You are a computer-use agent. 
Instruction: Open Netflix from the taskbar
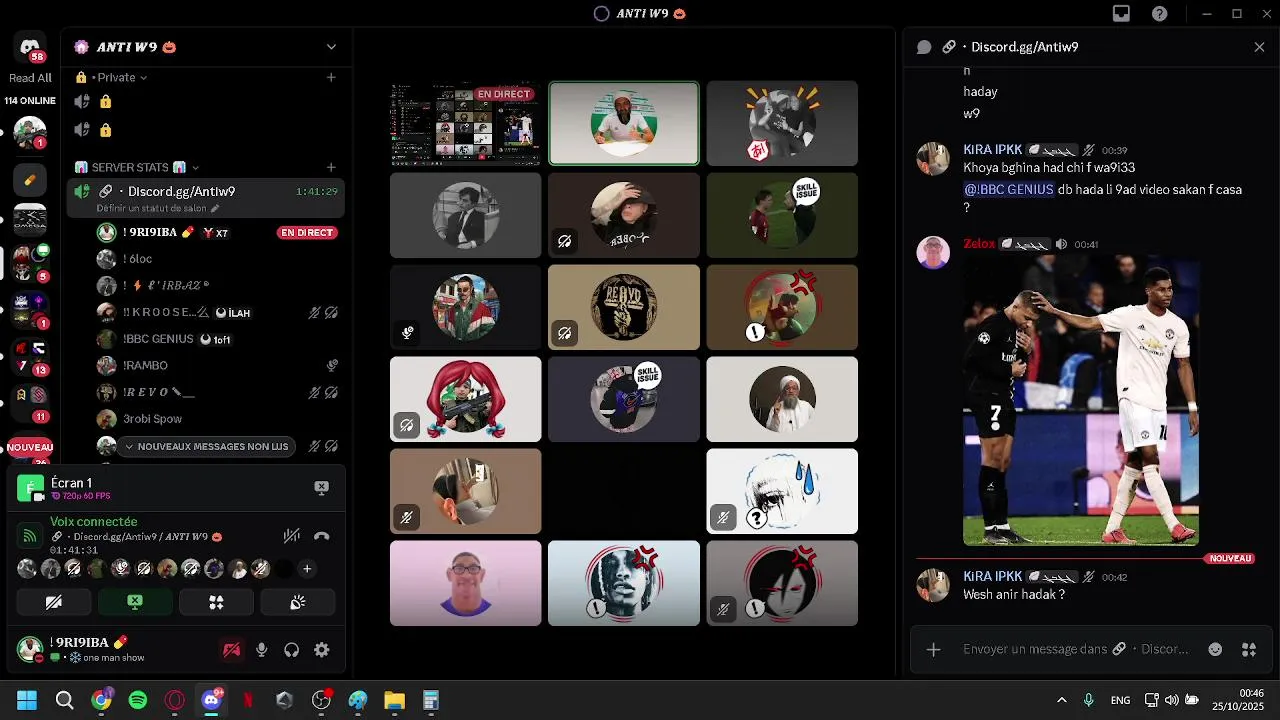click(x=248, y=700)
